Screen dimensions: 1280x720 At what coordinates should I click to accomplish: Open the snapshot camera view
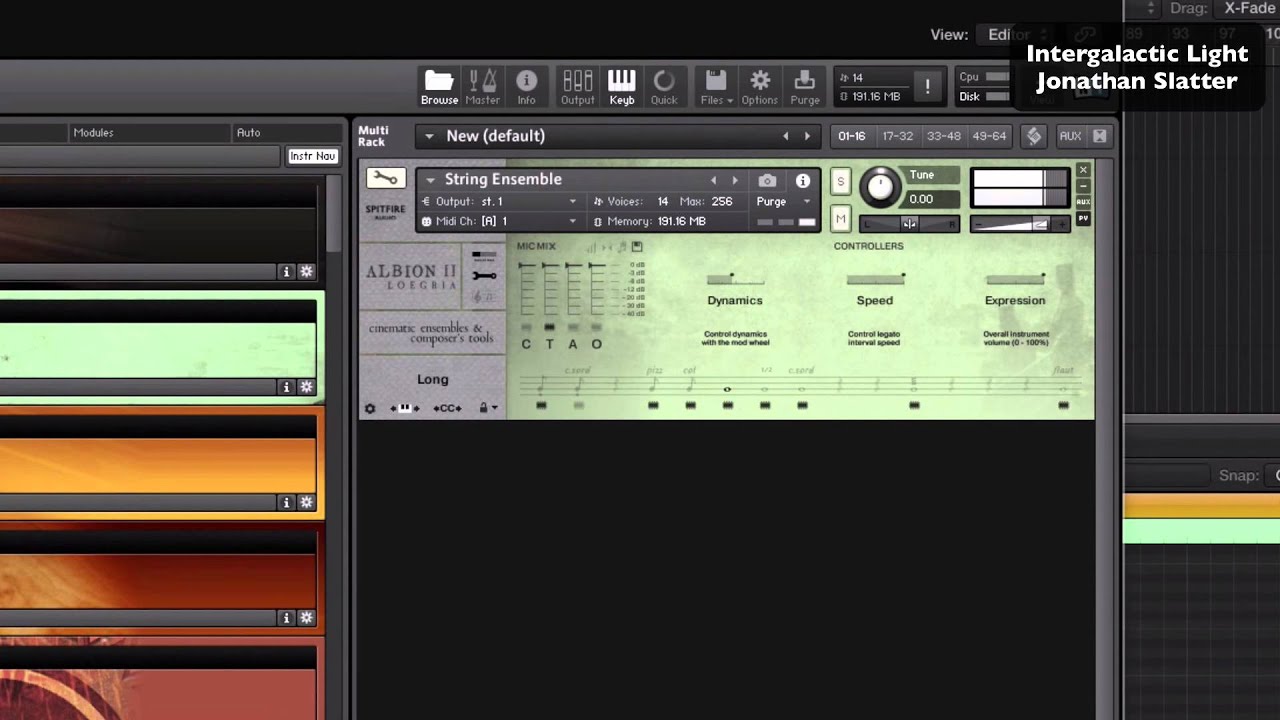click(x=767, y=180)
